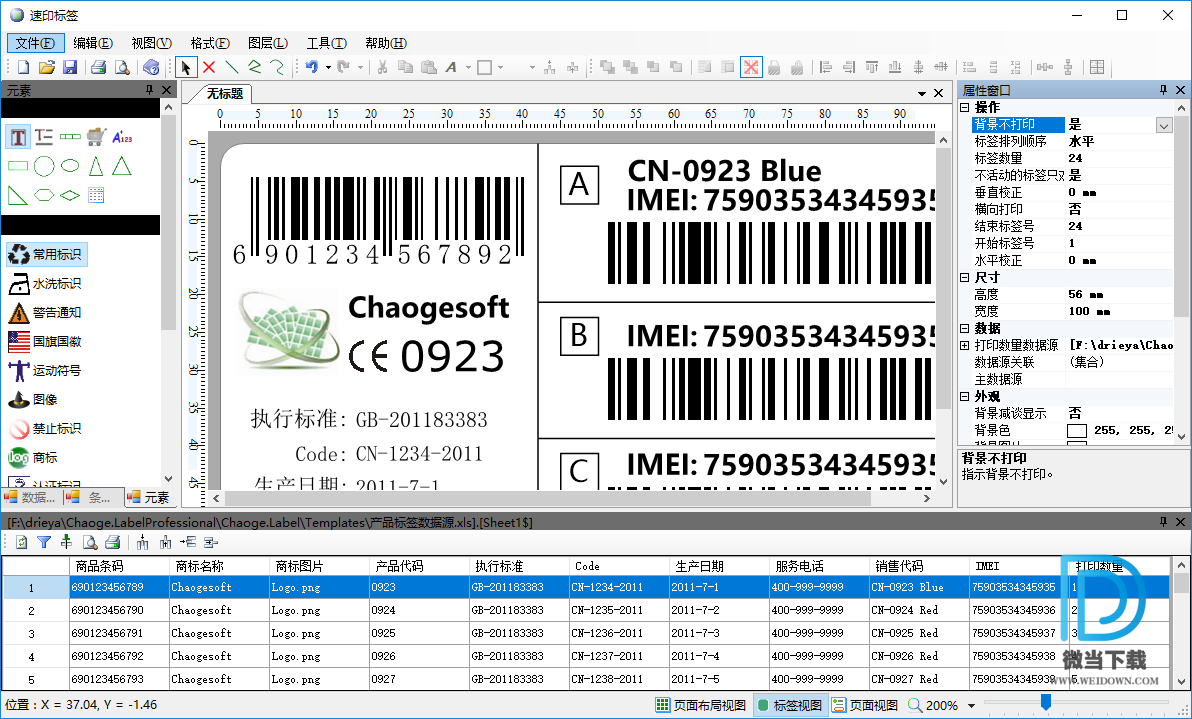Screen dimensions: 1192x719
Task: Refresh the data source grid
Action: (x=21, y=542)
